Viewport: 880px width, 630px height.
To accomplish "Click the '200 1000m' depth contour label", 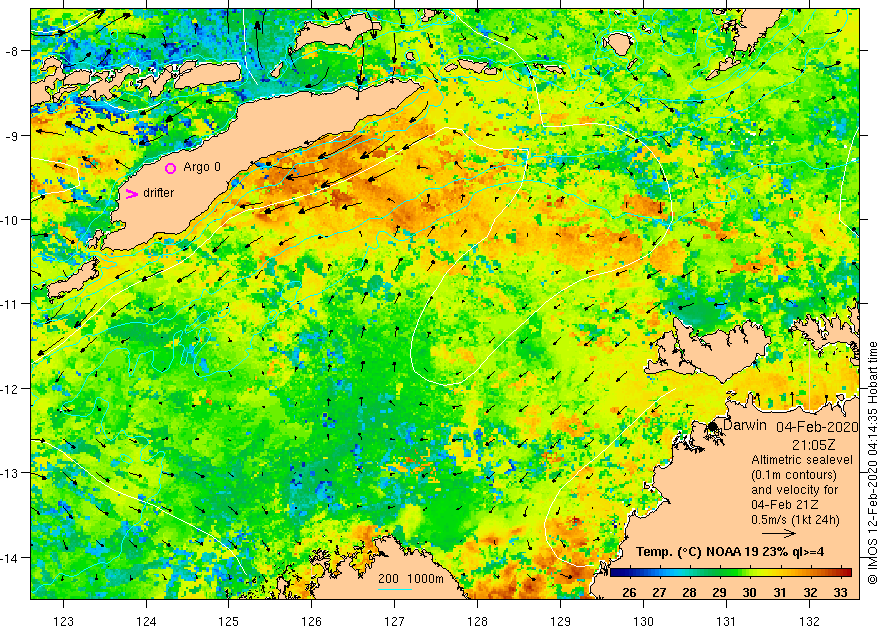I will pyautogui.click(x=411, y=579).
